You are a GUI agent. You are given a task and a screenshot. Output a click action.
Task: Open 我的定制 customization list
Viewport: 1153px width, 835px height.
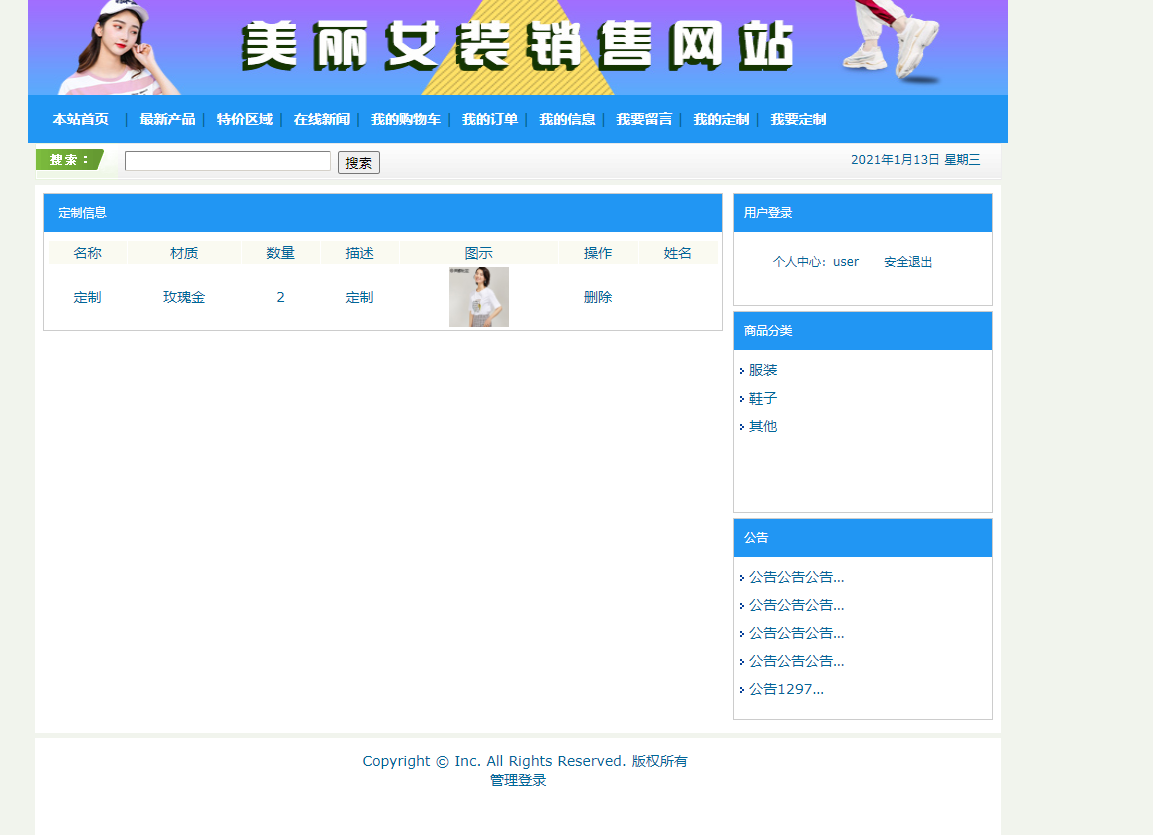point(721,119)
